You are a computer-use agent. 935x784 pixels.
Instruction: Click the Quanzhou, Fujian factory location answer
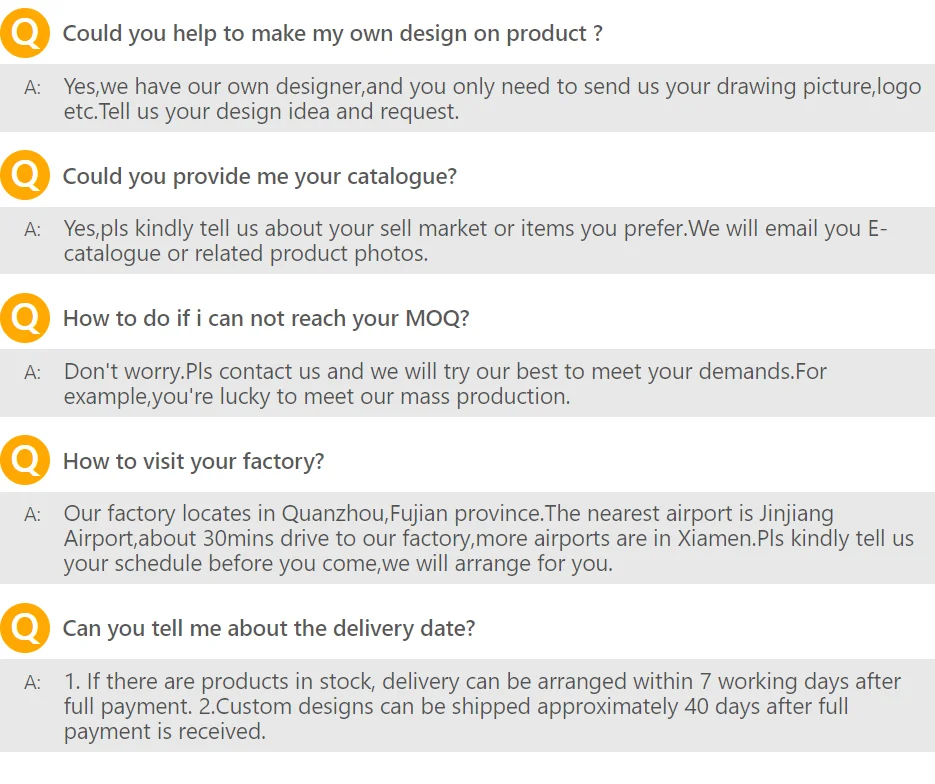click(488, 538)
